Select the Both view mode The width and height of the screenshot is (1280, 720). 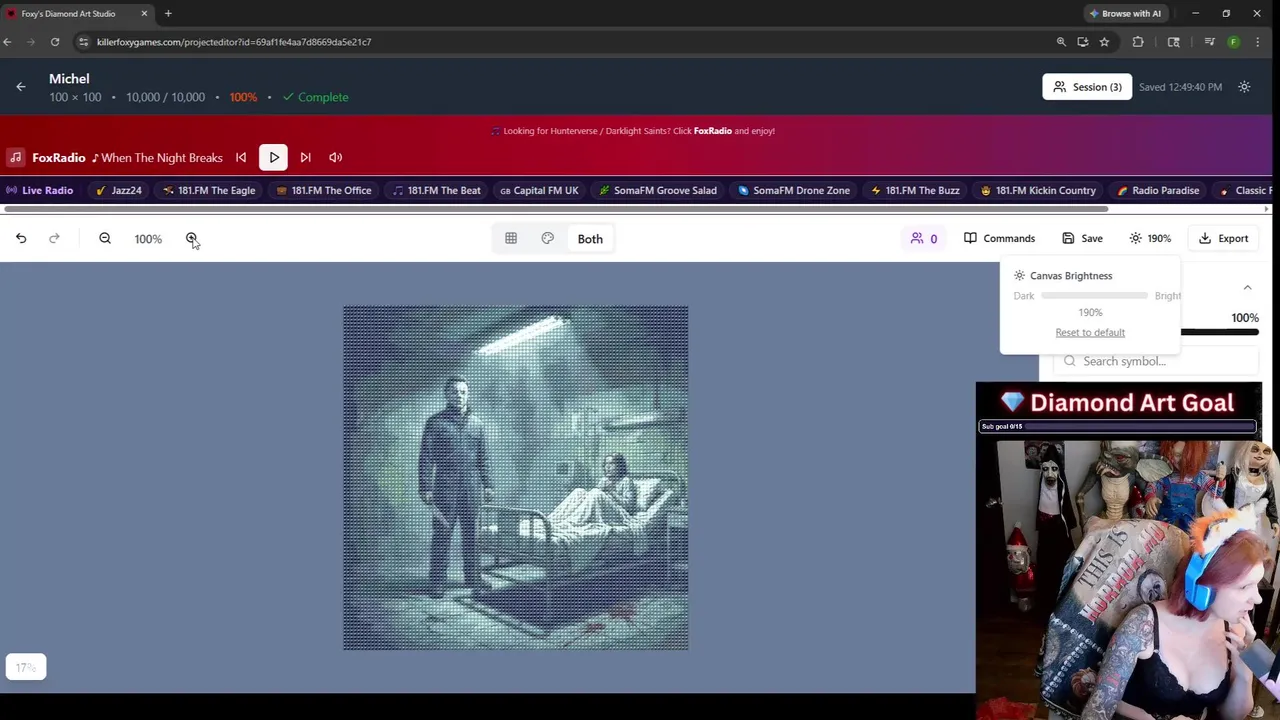point(590,239)
